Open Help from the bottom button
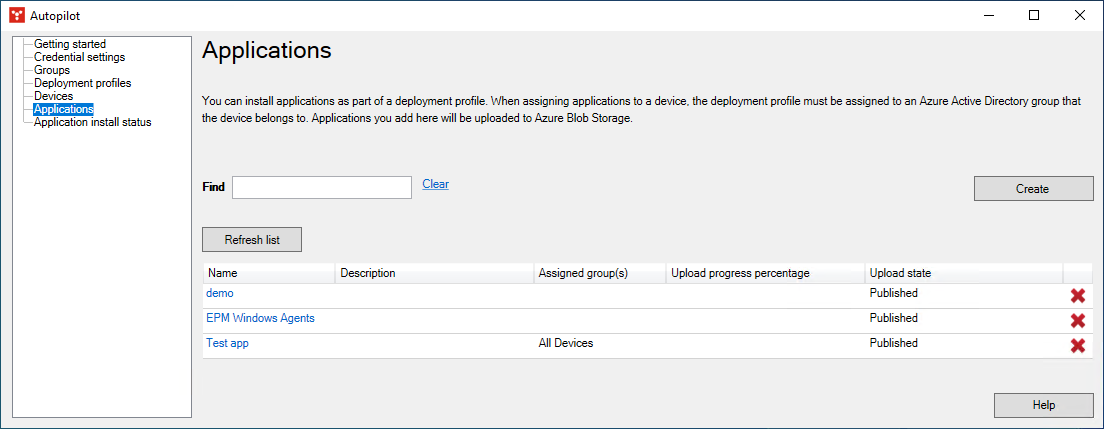Image resolution: width=1104 pixels, height=429 pixels. click(x=1043, y=405)
